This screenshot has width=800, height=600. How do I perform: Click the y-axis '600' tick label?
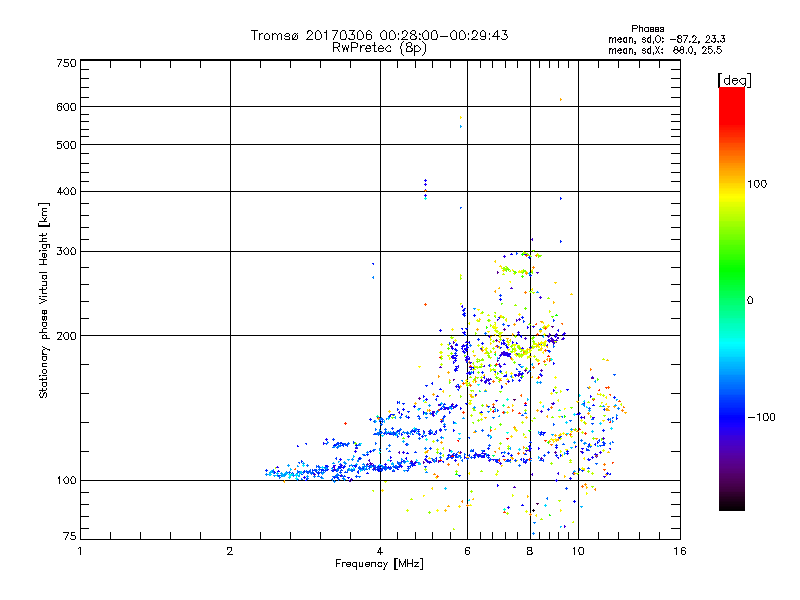66,107
